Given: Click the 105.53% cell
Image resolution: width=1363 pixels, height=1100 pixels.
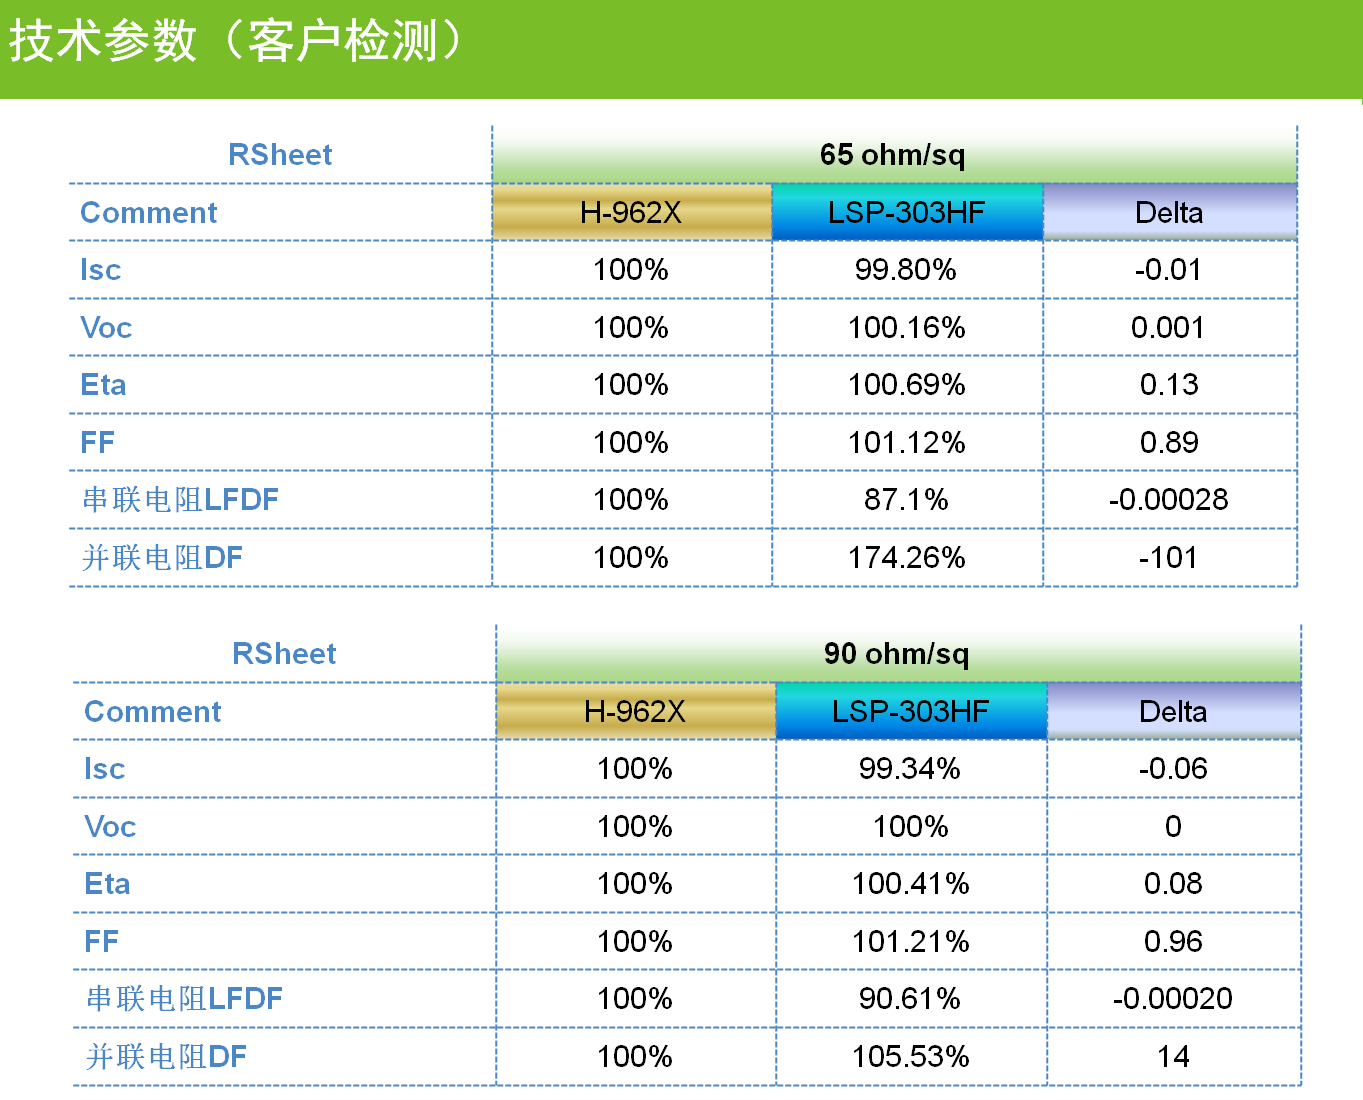Looking at the screenshot, I should point(910,1057).
